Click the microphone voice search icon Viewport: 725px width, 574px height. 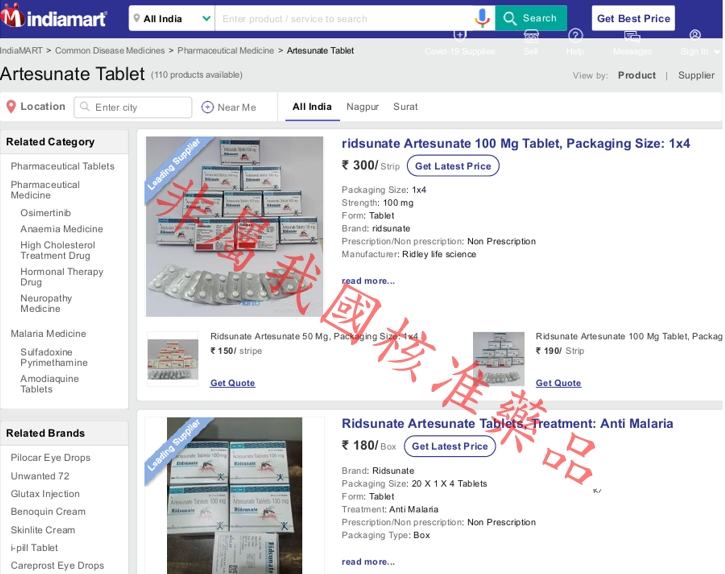[x=482, y=18]
